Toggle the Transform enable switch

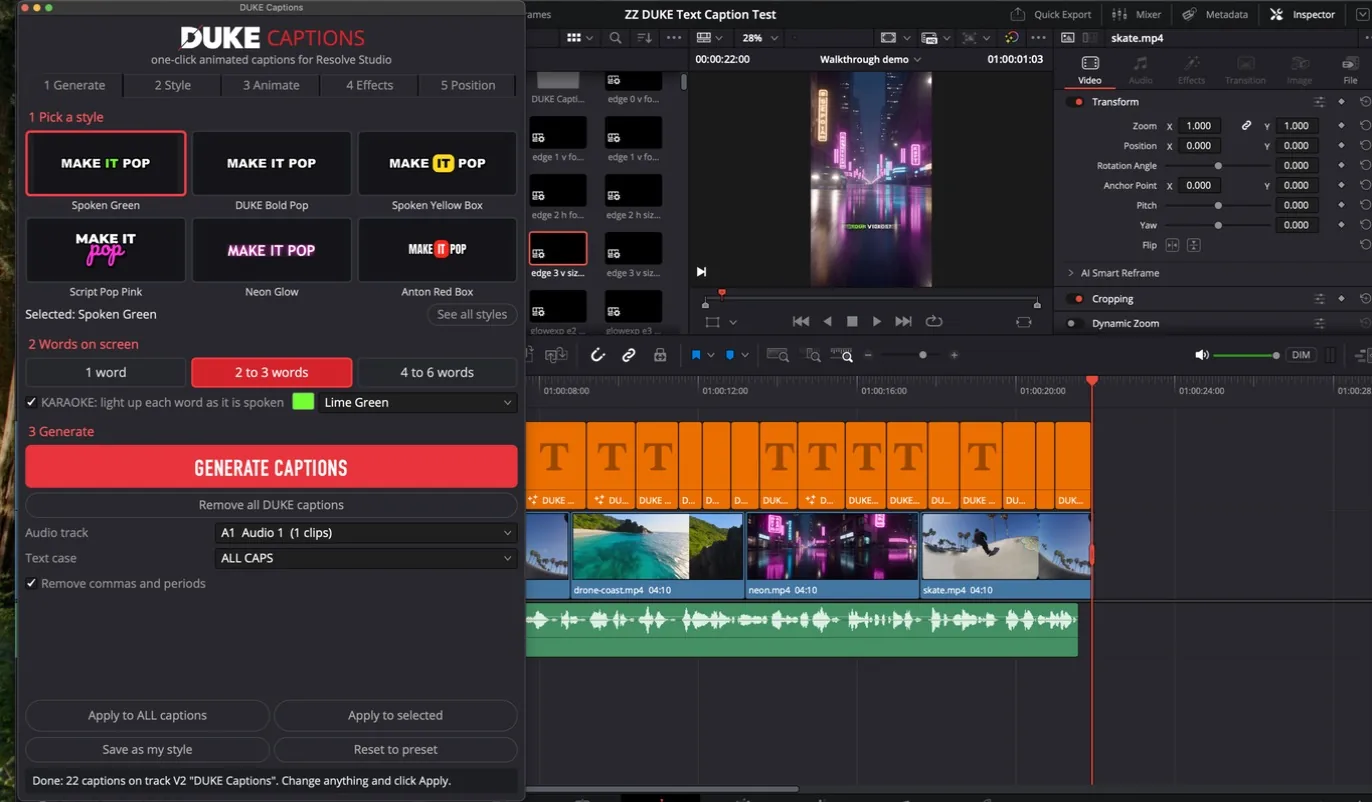click(x=1076, y=102)
